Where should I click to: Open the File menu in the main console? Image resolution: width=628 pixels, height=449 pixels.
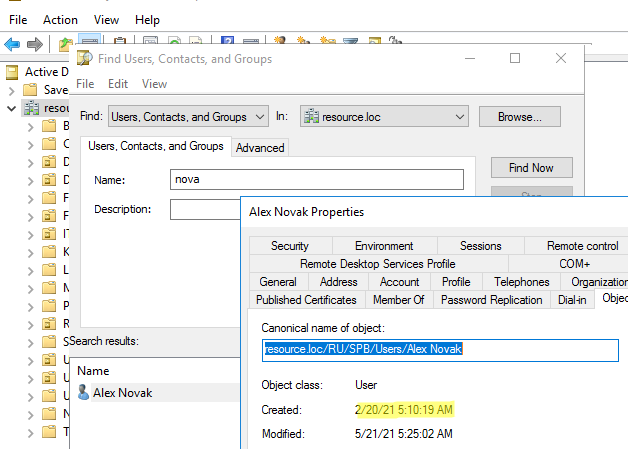(18, 20)
